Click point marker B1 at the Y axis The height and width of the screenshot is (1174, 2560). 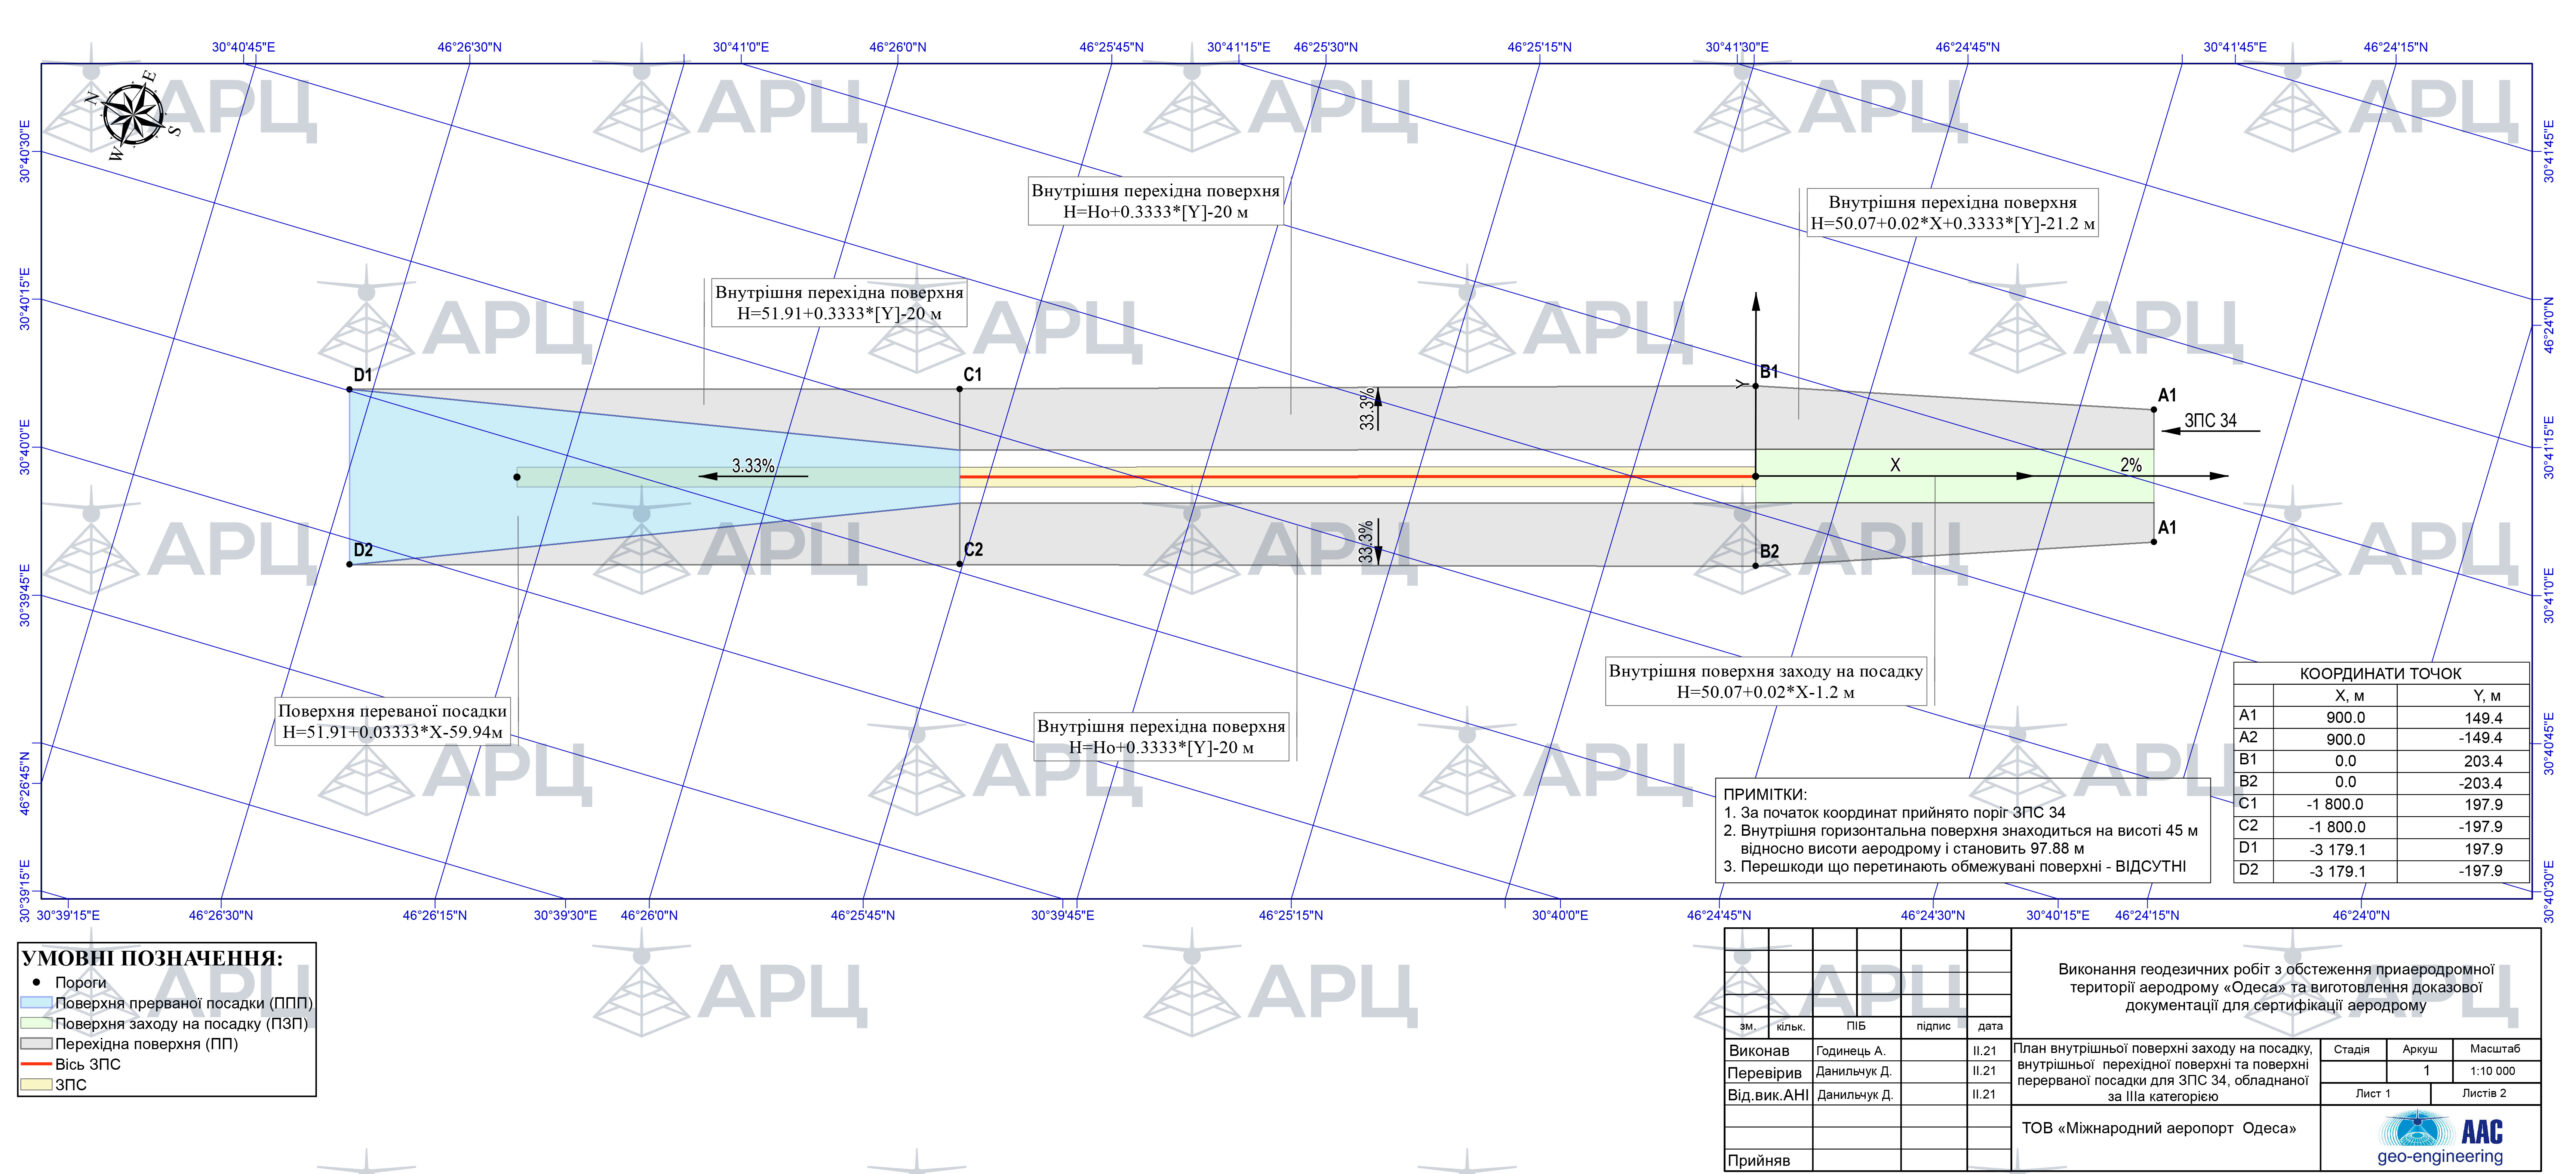click(x=1755, y=386)
